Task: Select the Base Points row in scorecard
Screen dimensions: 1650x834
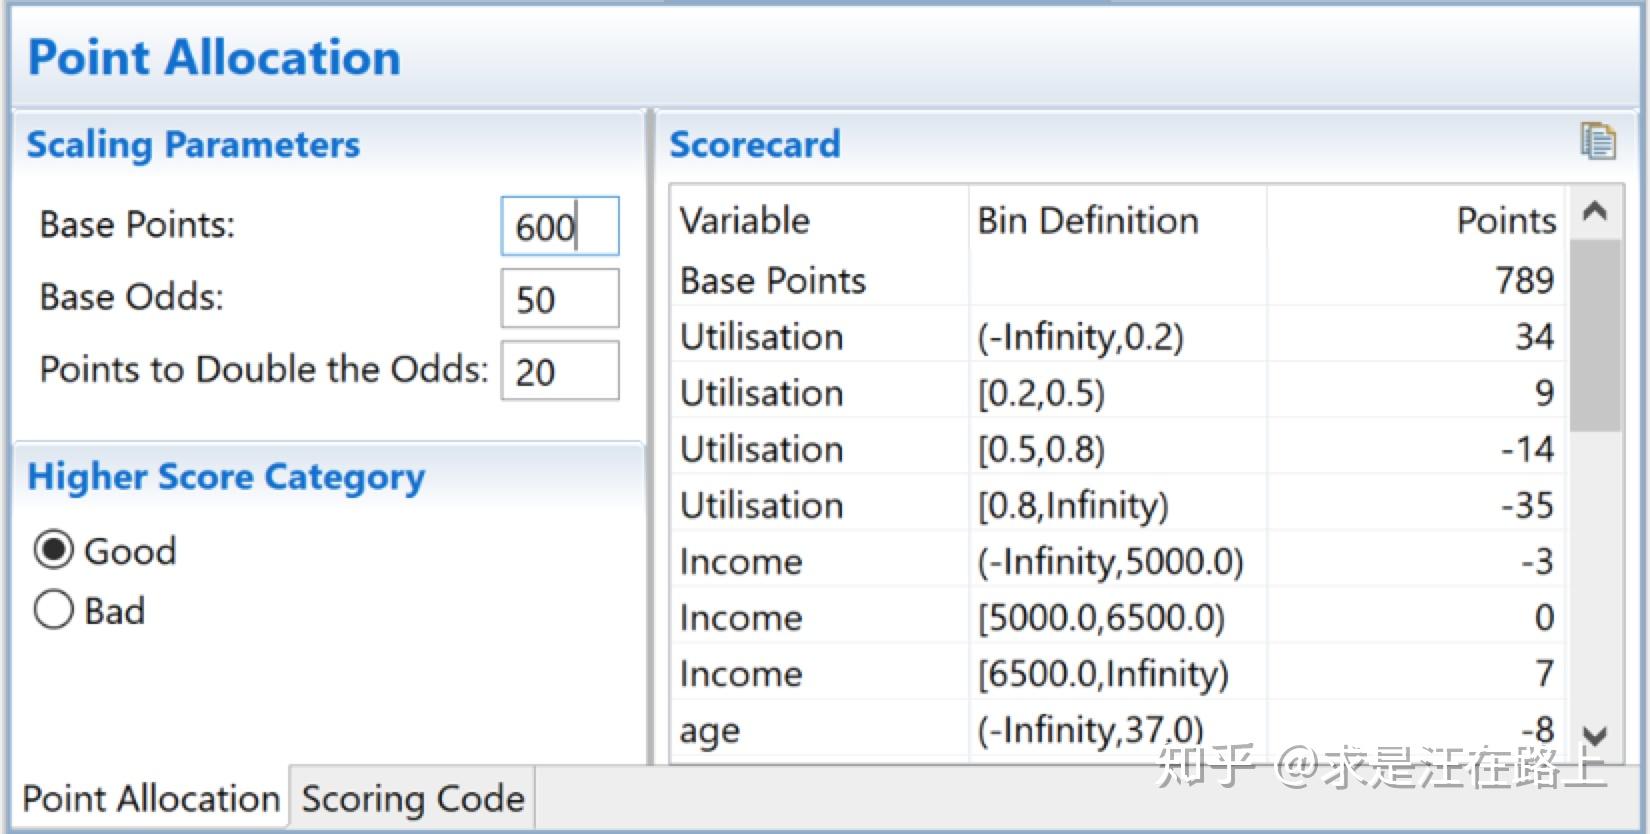Action: pos(1117,280)
